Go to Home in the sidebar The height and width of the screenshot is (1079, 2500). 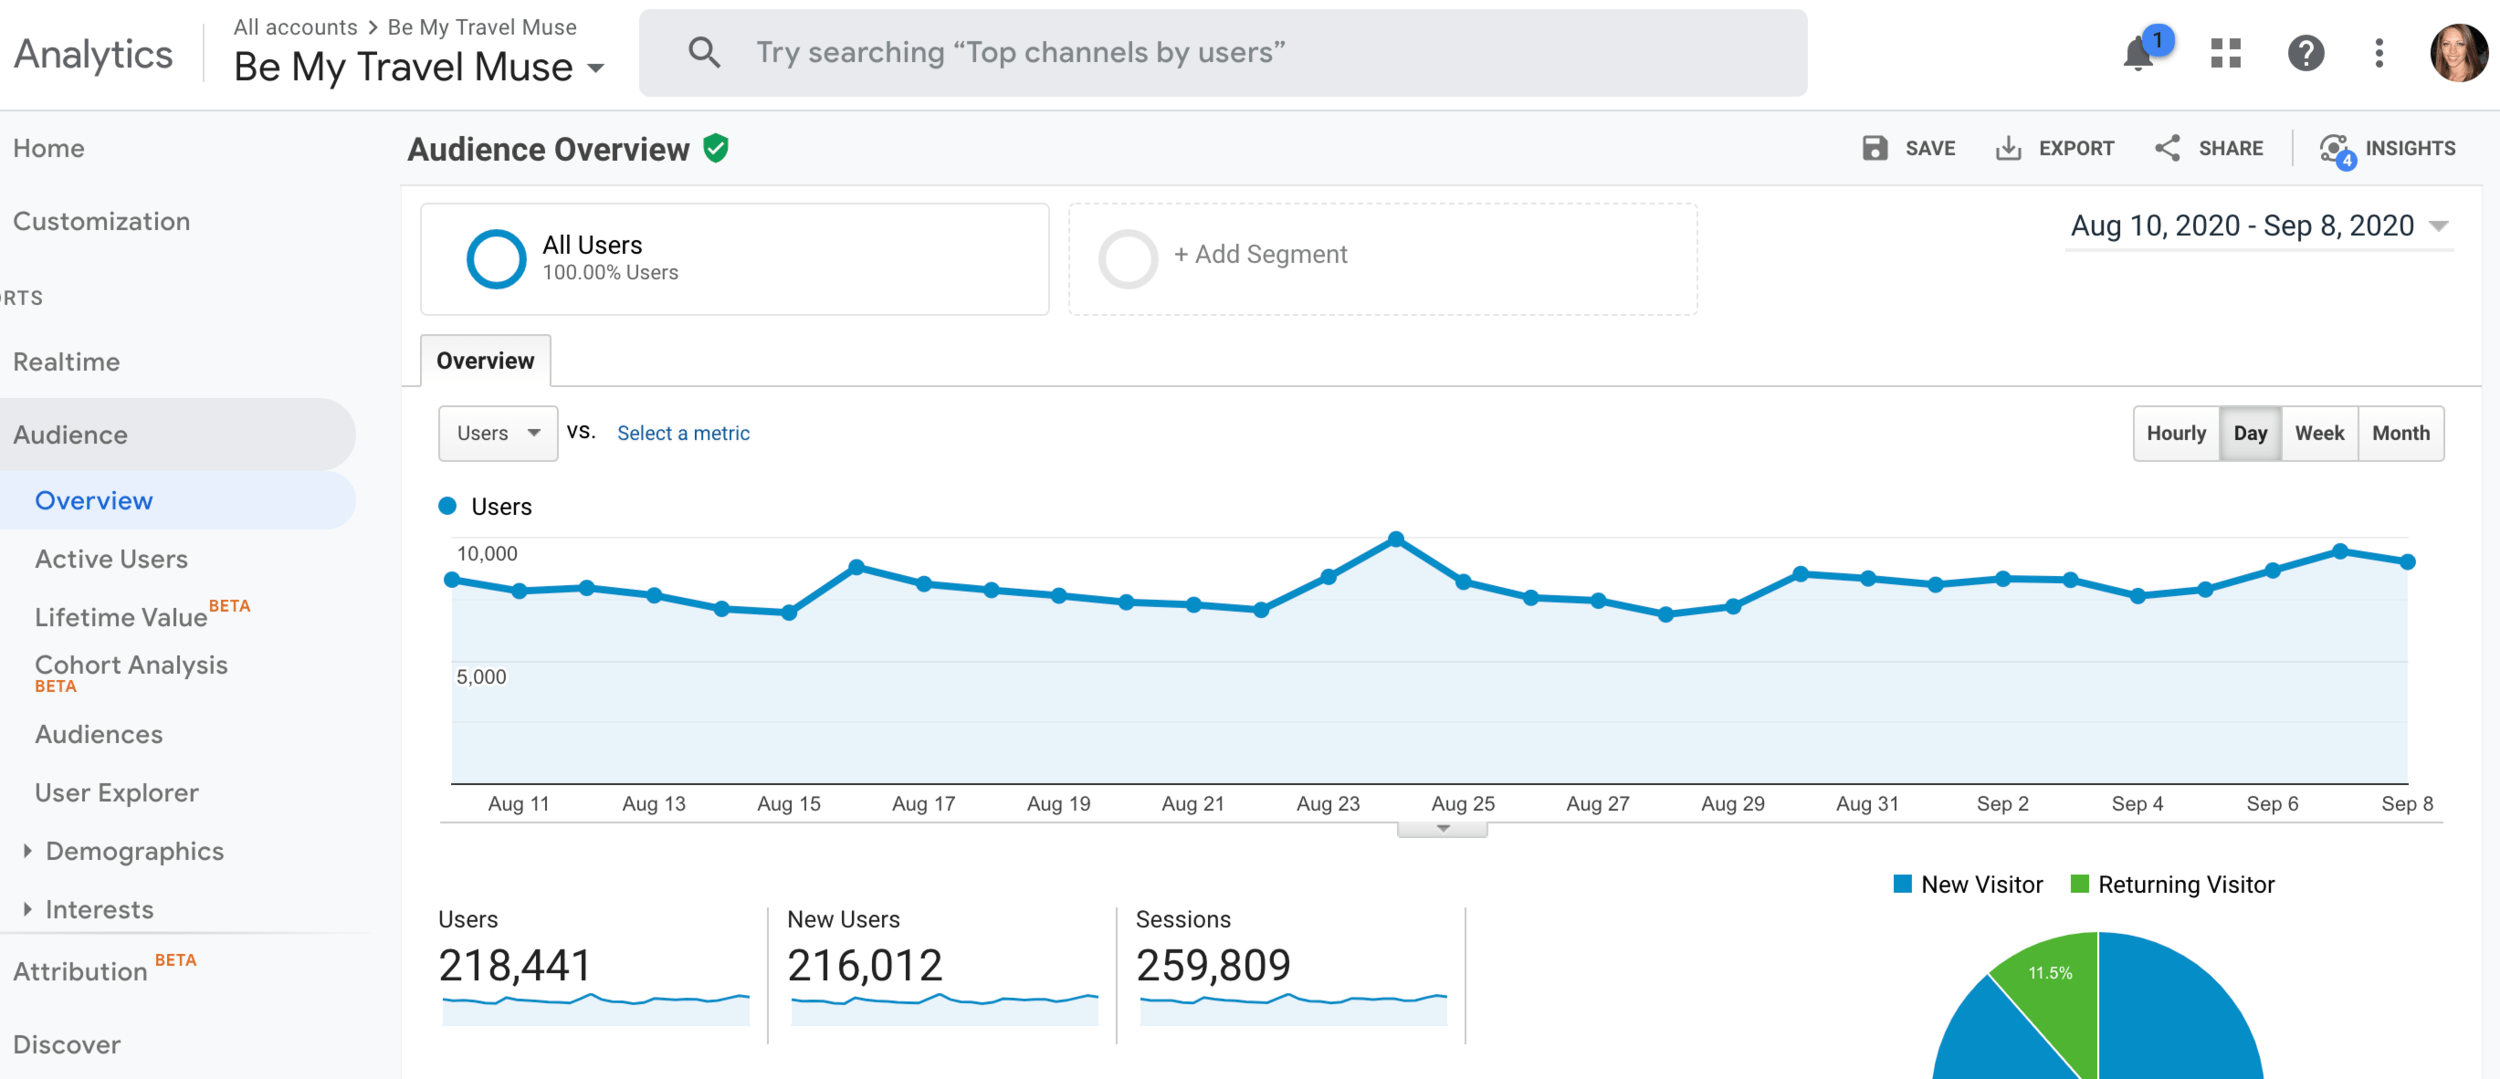[49, 148]
